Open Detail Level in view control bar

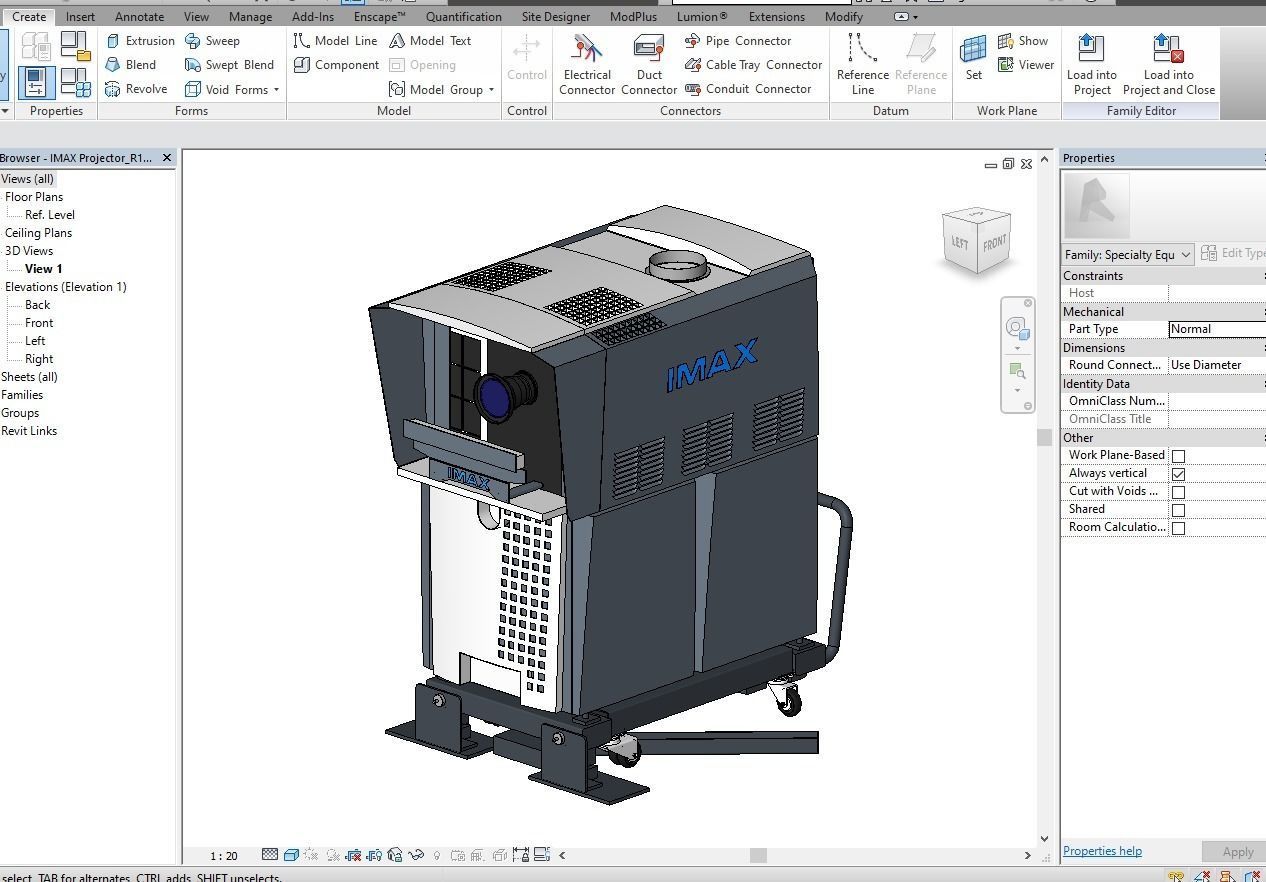(x=270, y=855)
